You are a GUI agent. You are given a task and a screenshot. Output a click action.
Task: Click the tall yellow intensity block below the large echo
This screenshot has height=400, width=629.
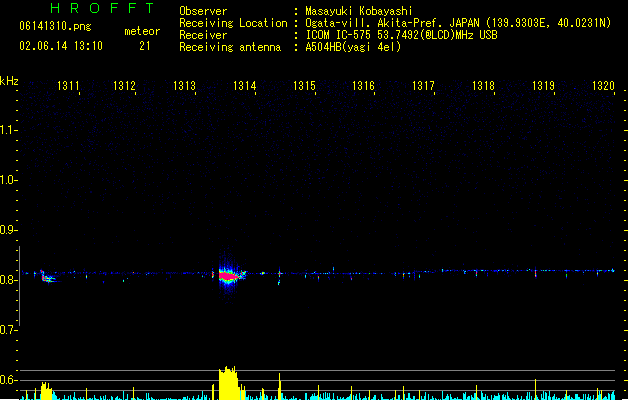(x=229, y=383)
